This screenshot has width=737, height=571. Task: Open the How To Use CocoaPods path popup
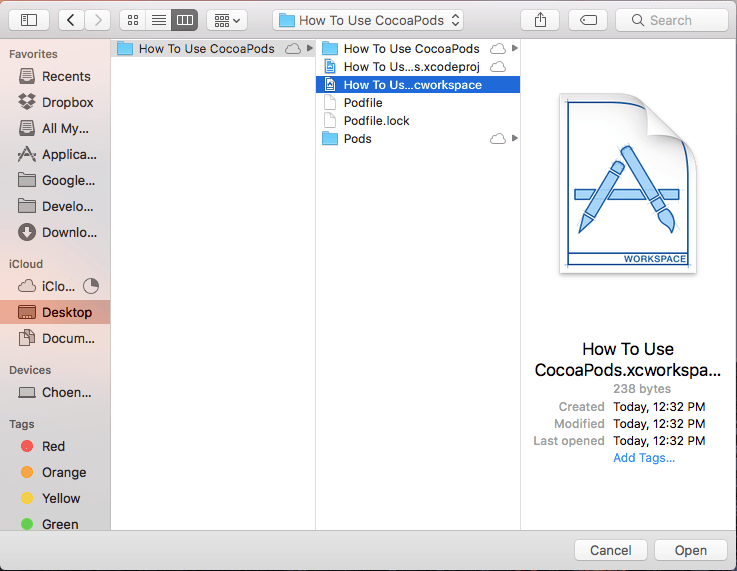coord(368,20)
